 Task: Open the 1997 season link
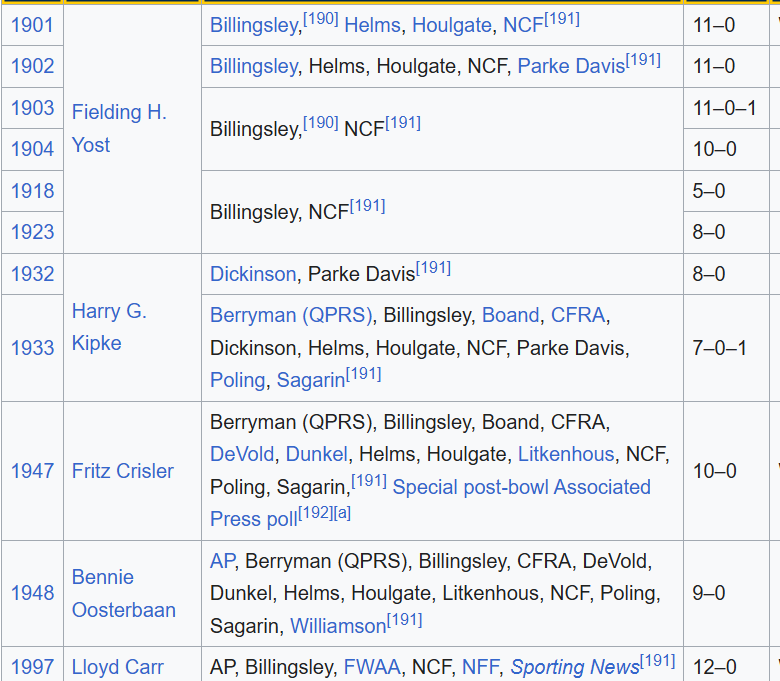32,667
